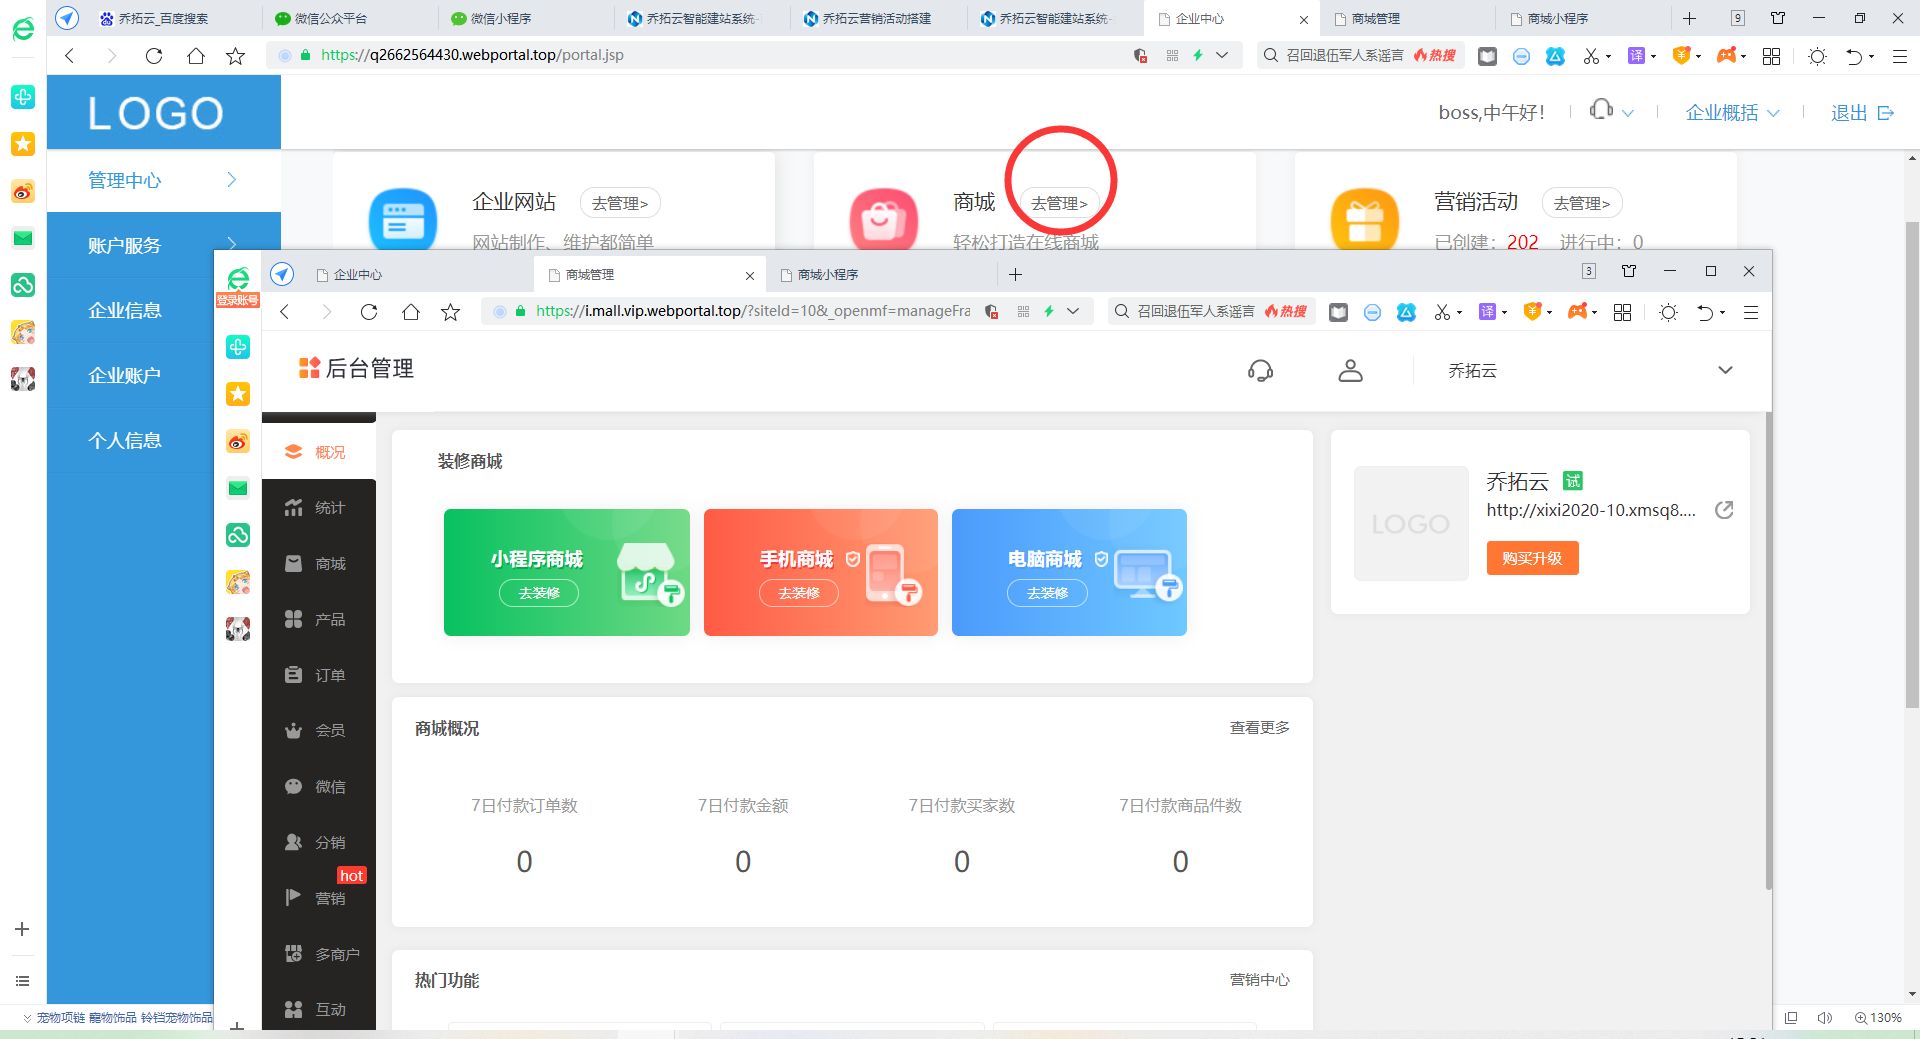Expand the 乔拓云 account dropdown chevron
Screen dimensions: 1920x1039
tap(1725, 370)
